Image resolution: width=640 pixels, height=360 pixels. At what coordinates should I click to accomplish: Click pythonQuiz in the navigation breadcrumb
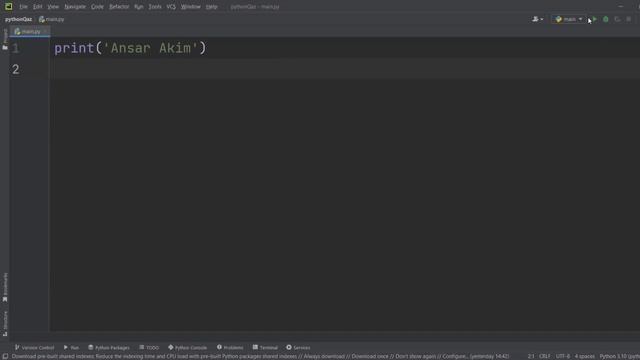click(18, 19)
